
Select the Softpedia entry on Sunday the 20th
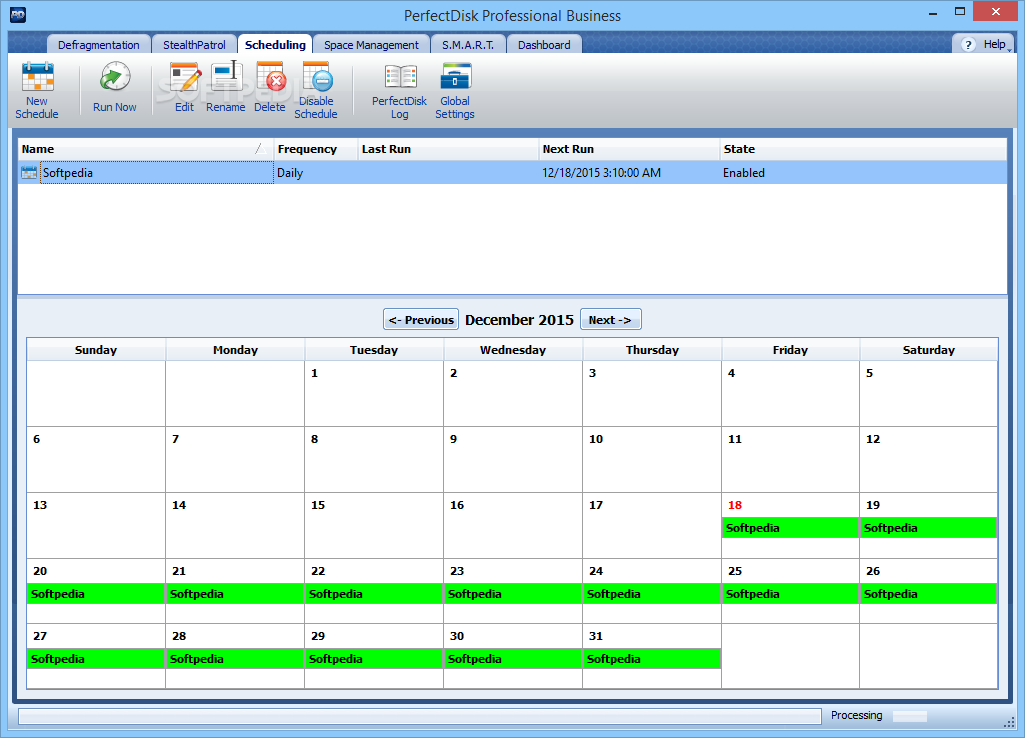pyautogui.click(x=95, y=594)
